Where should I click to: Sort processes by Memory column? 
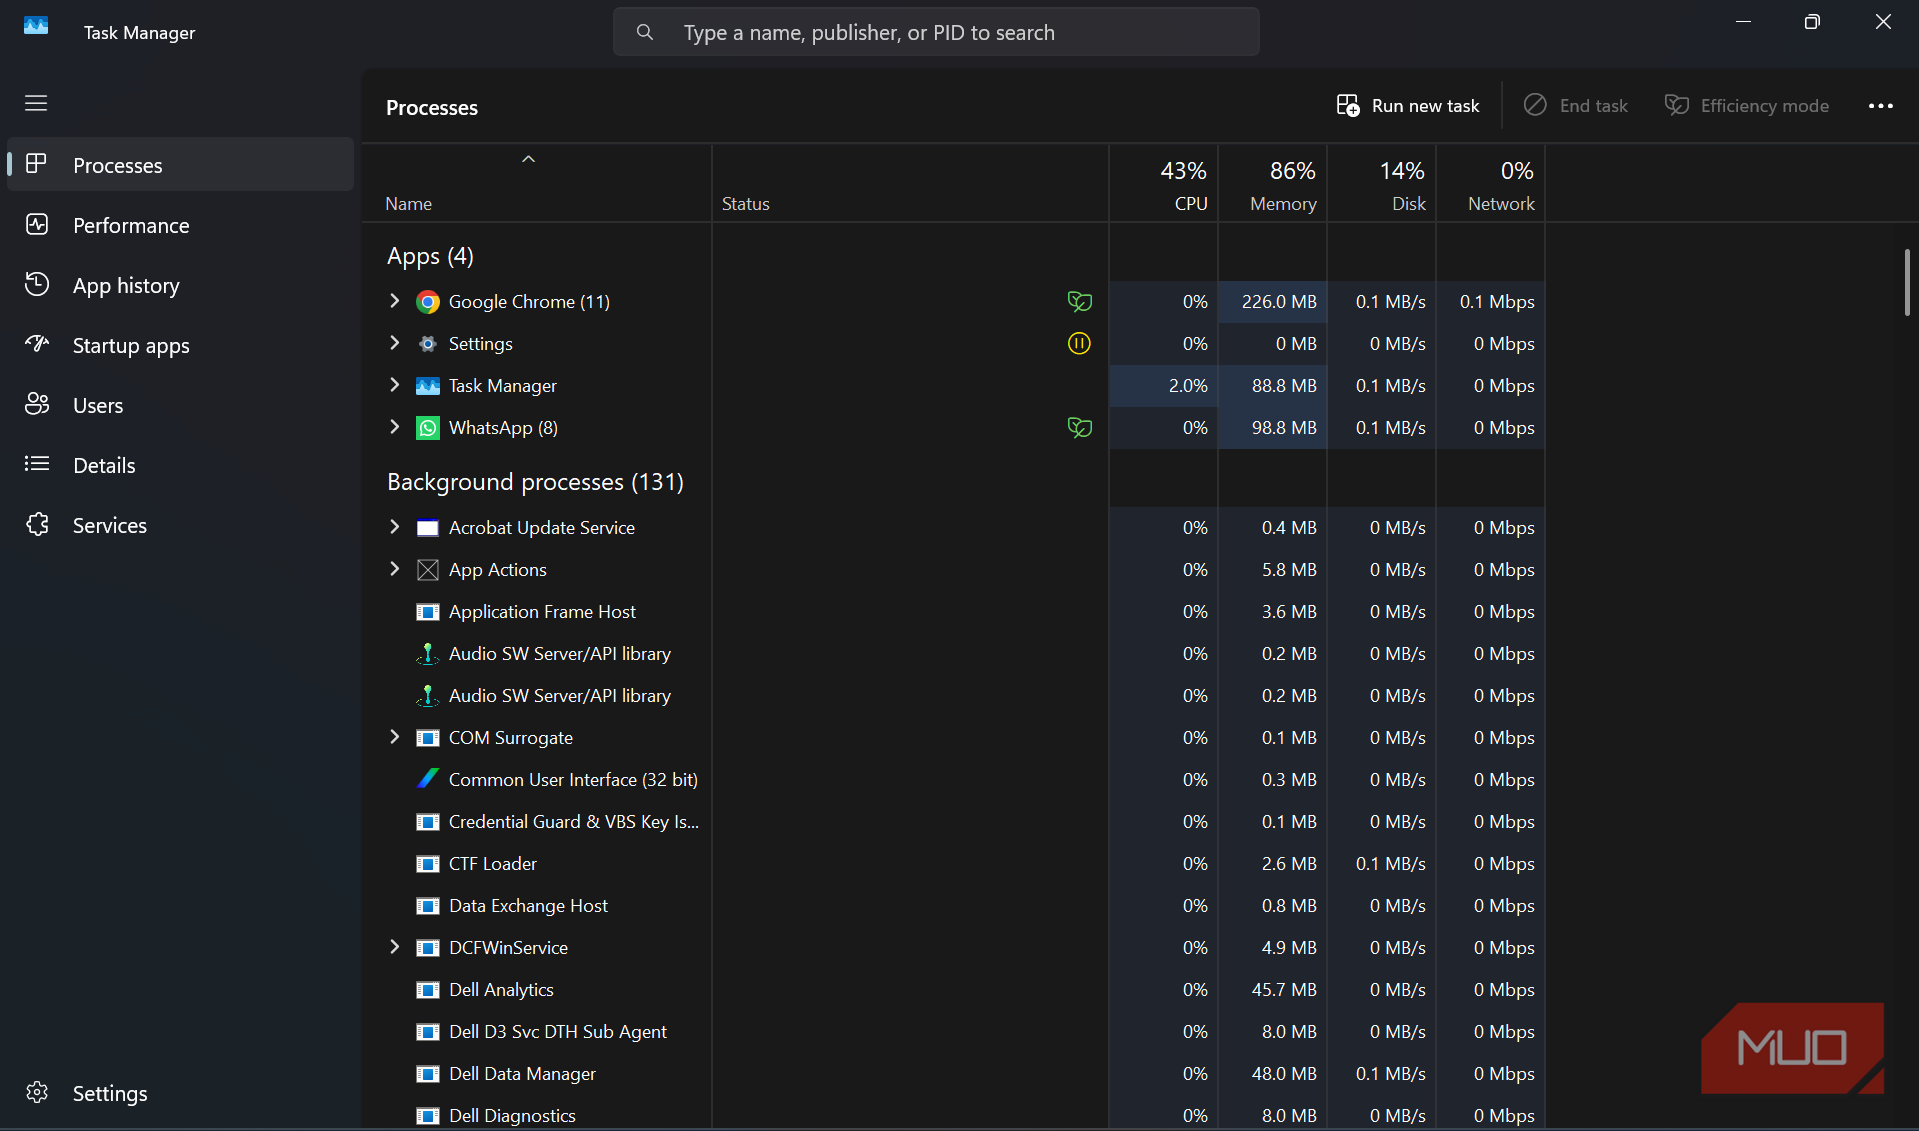tap(1273, 184)
